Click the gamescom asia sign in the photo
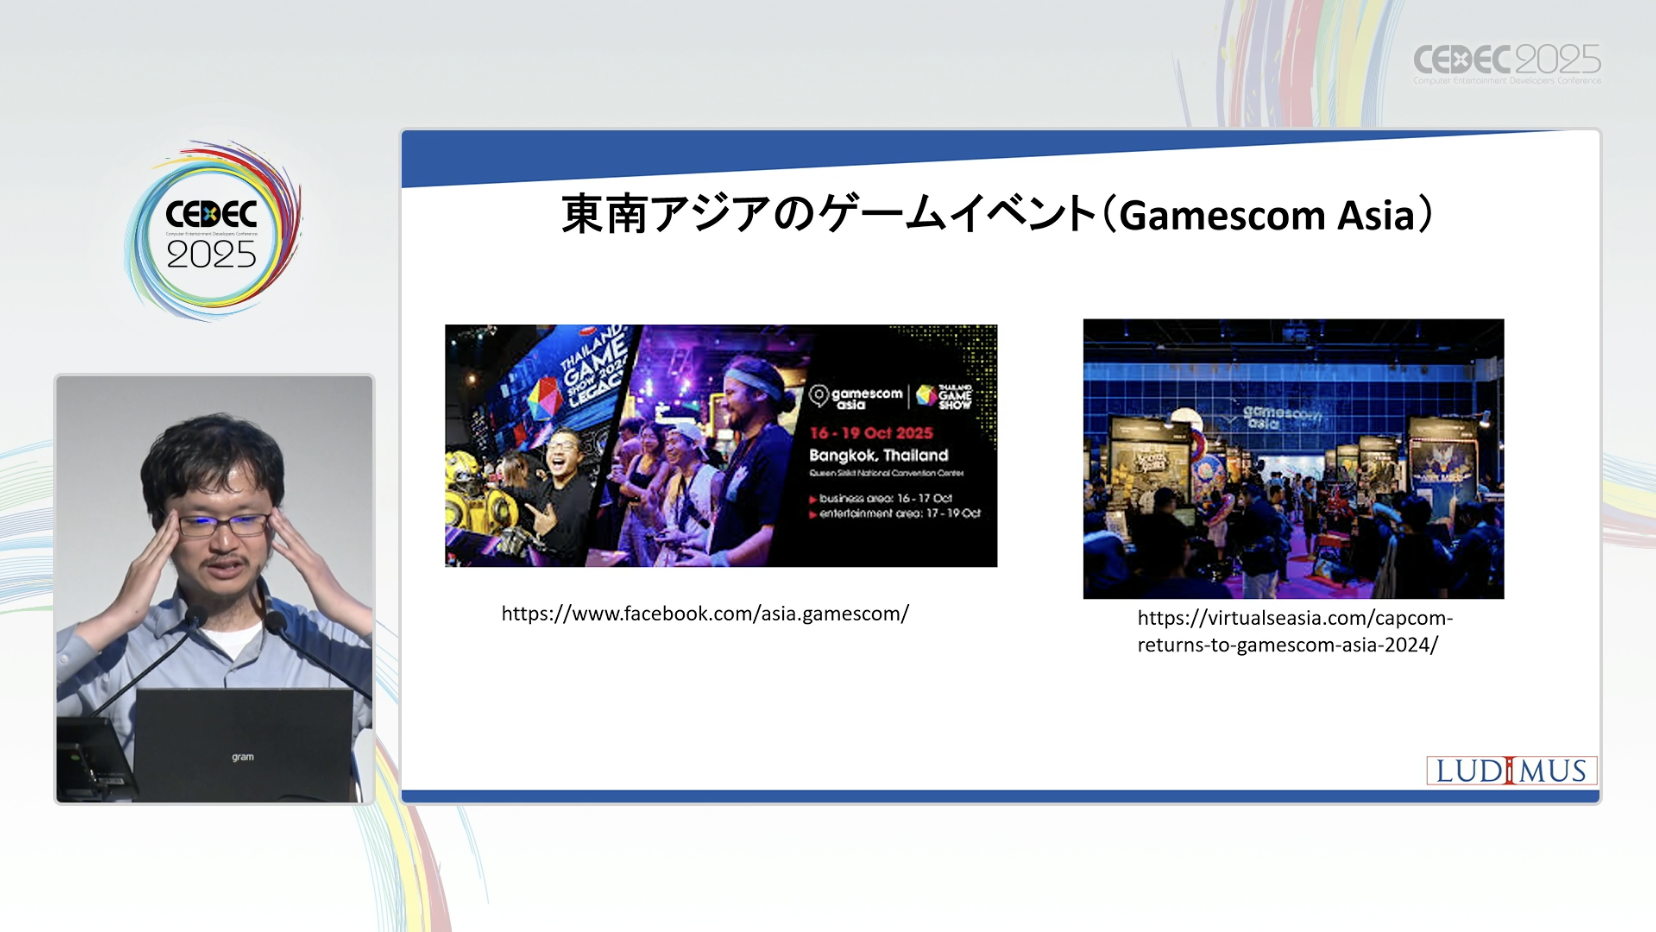1656x932 pixels. pos(1278,416)
